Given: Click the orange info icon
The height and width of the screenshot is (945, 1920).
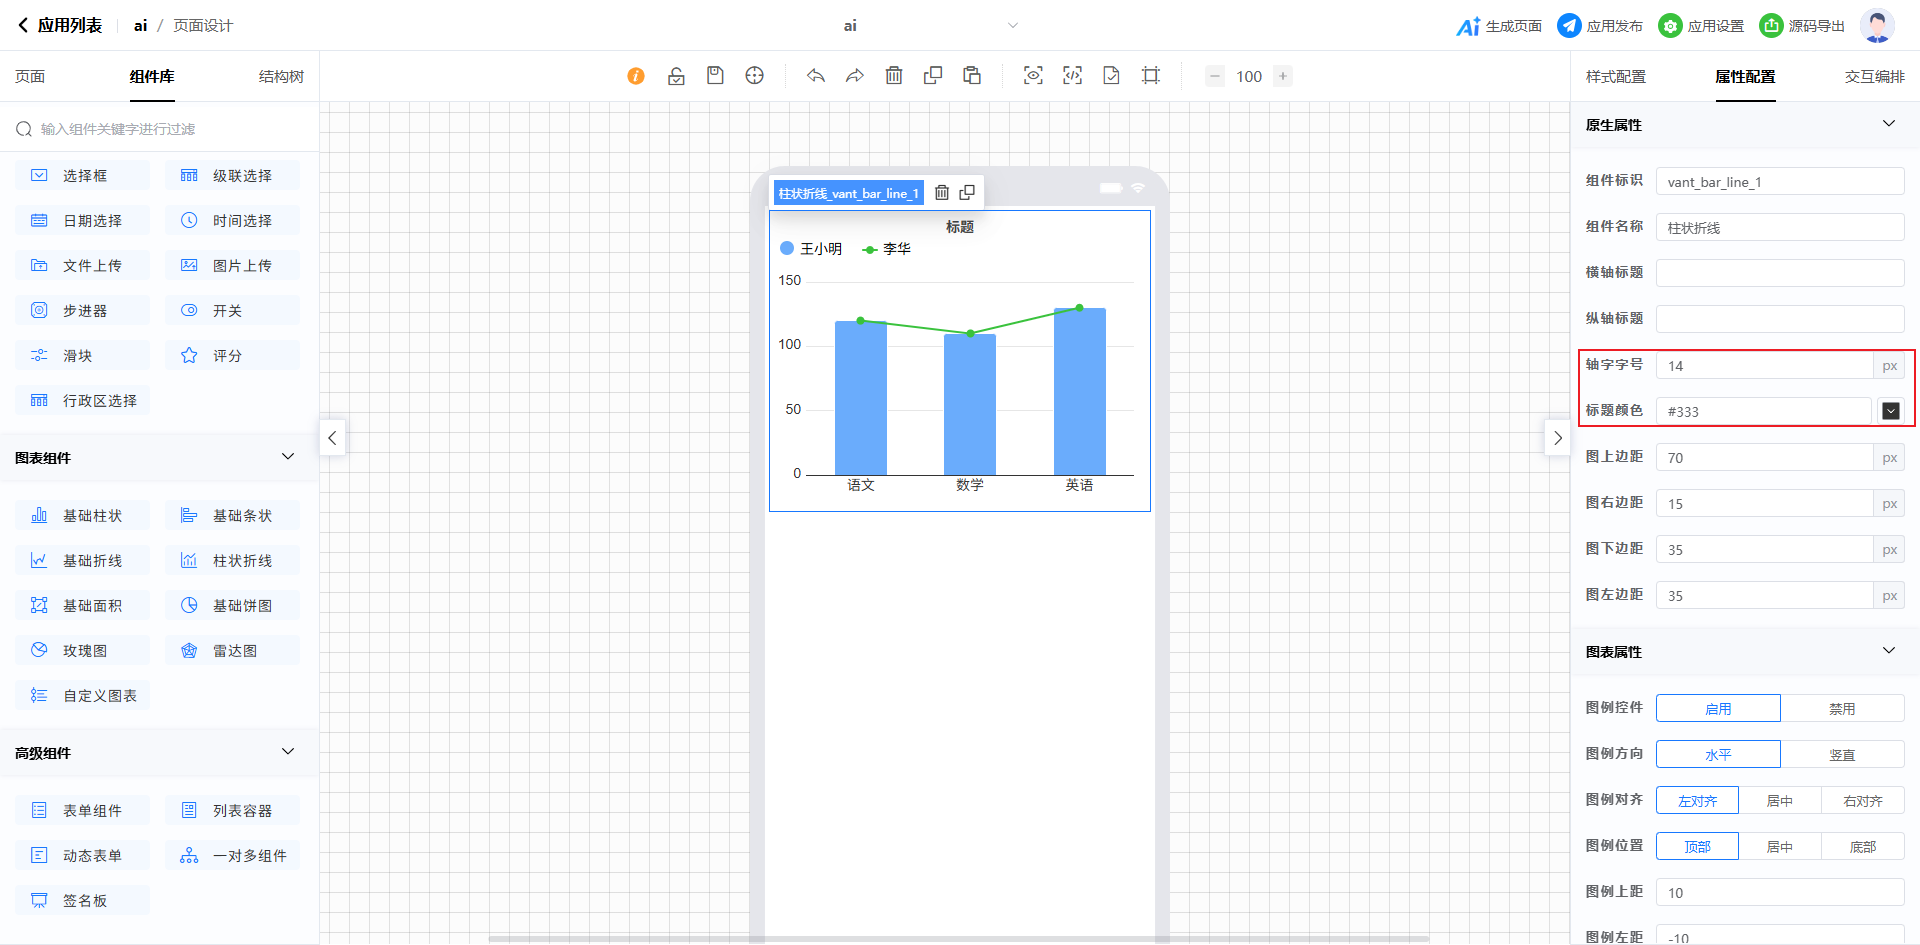Looking at the screenshot, I should click(636, 76).
